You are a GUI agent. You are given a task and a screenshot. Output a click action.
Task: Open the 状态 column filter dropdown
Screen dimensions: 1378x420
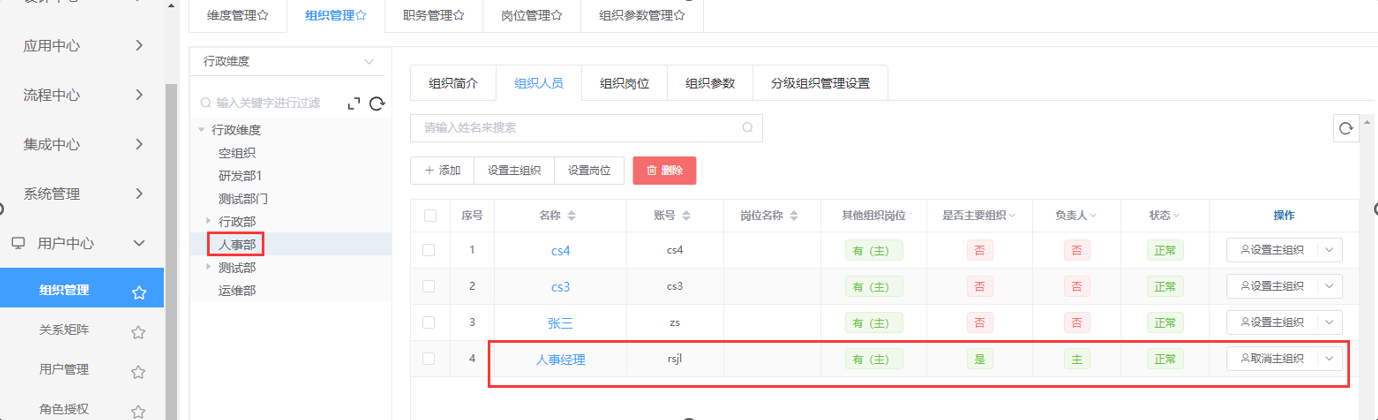[1176, 216]
